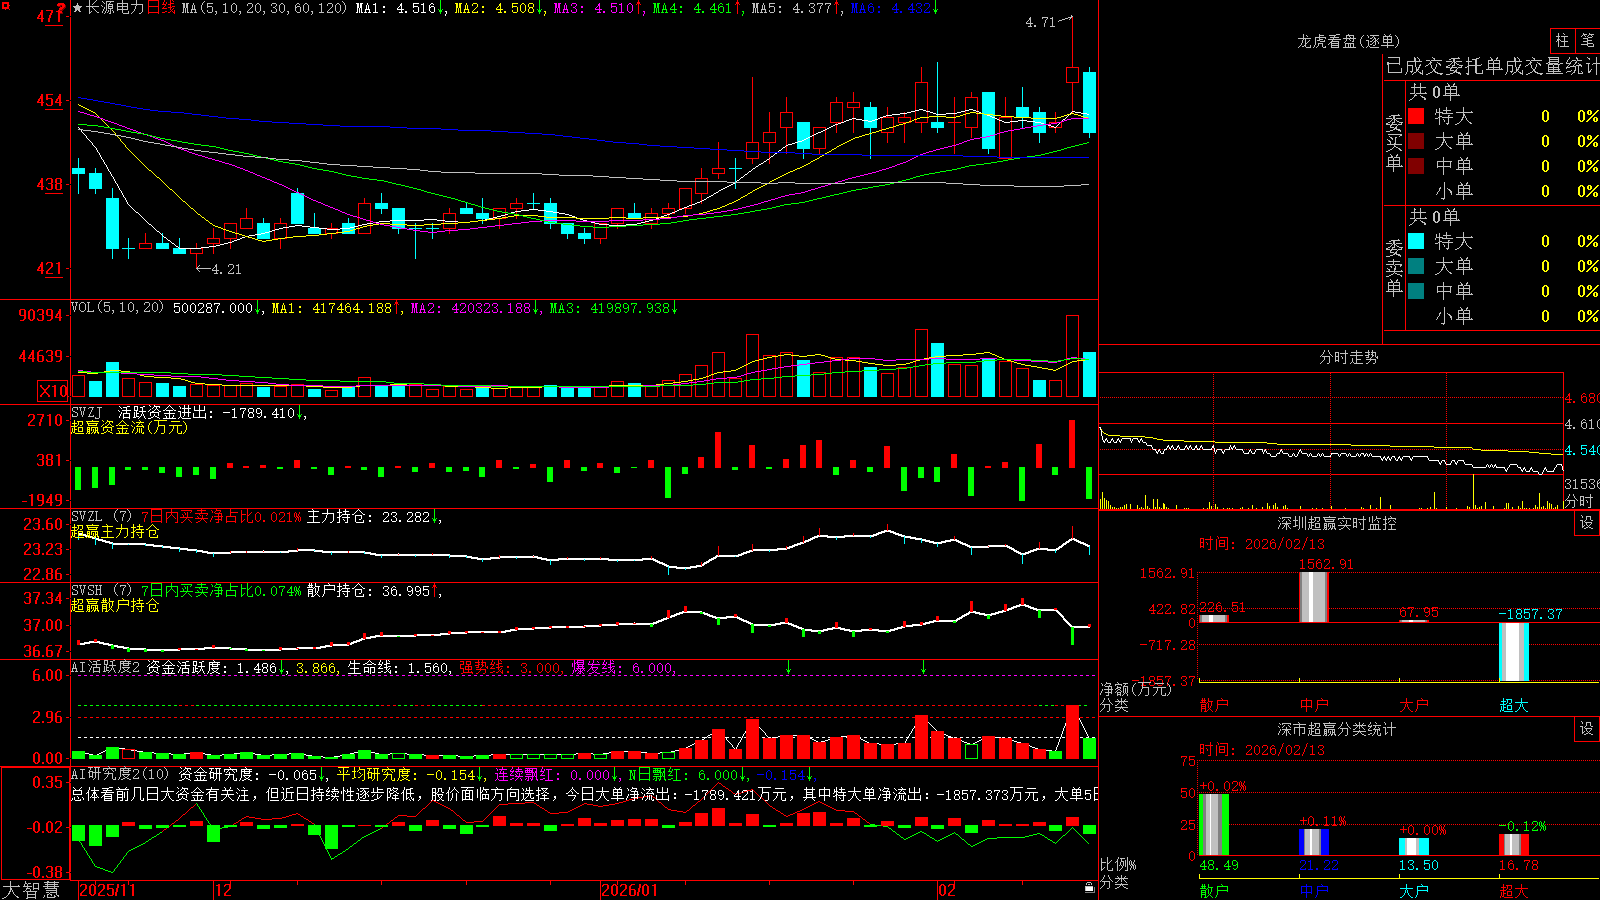This screenshot has height=900, width=1600.
Task: Click the 超赢散户持仓 label
Action: pyautogui.click(x=115, y=605)
